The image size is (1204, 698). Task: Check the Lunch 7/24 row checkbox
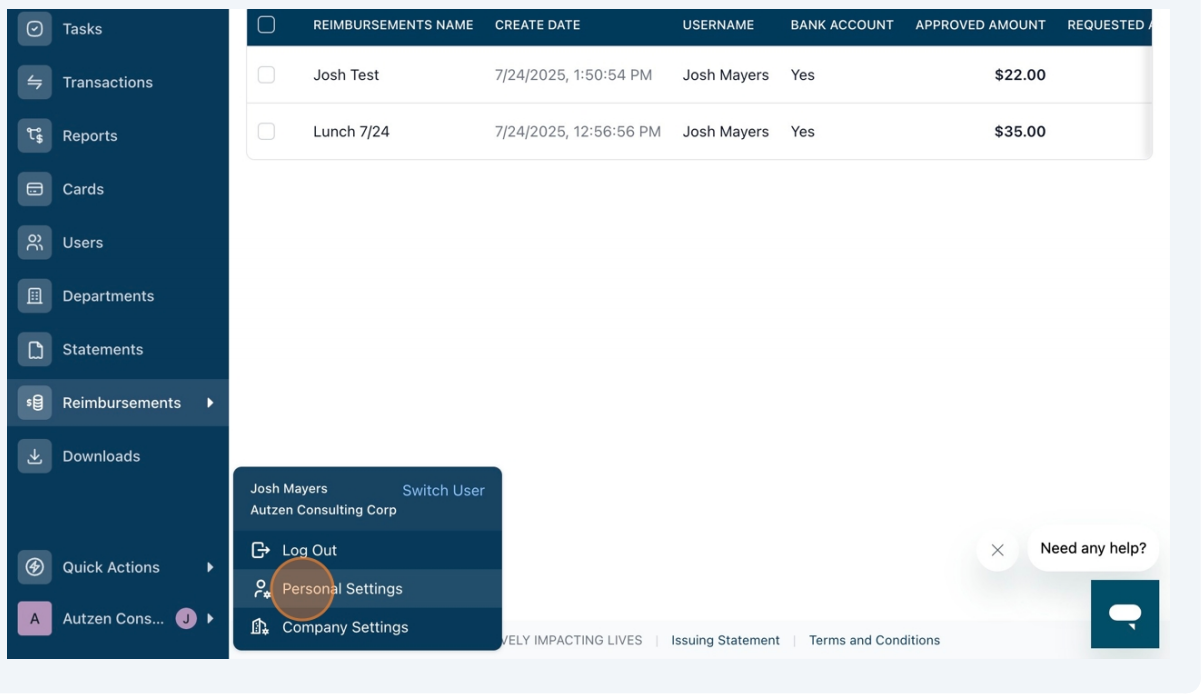click(x=266, y=131)
